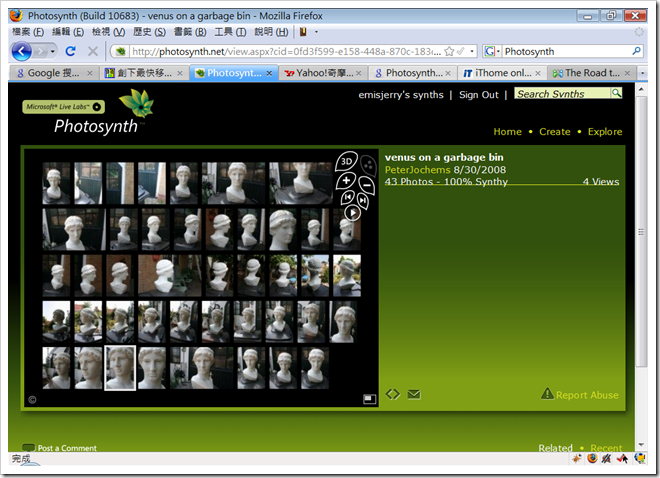Image resolution: width=660 pixels, height=478 pixels.
Task: Click the Microsoft Live Labs badge
Action: (63, 107)
